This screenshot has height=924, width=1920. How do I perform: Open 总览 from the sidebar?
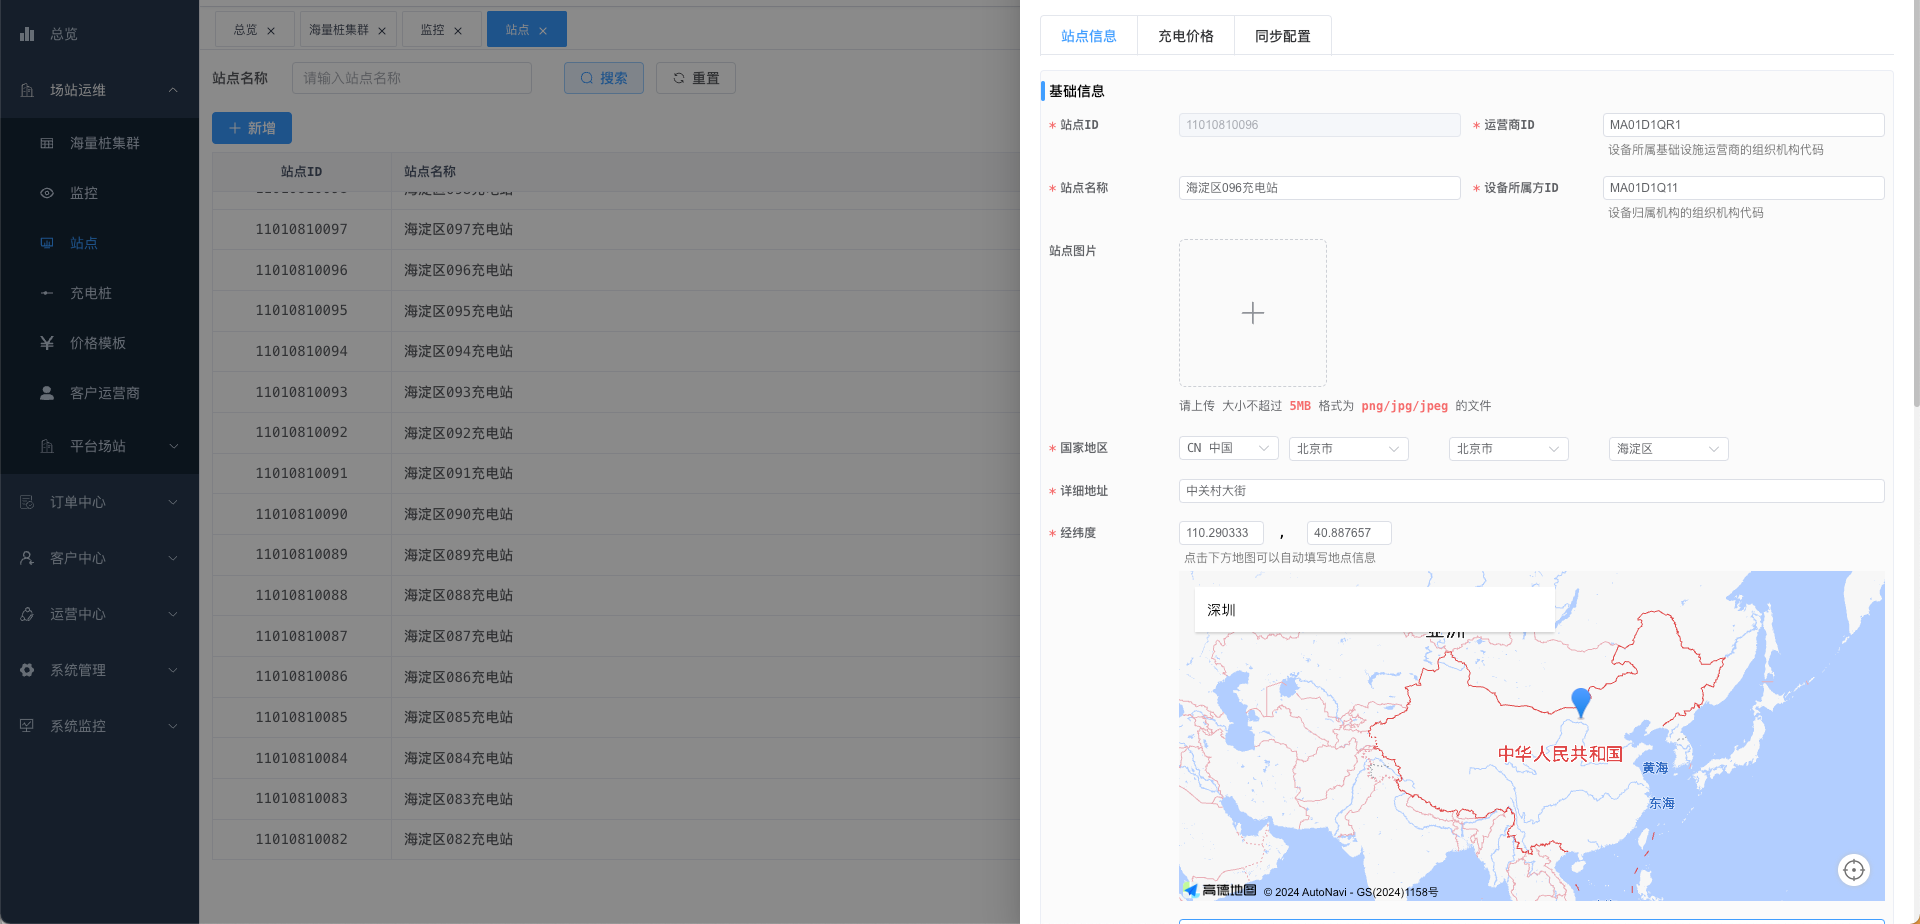64,34
